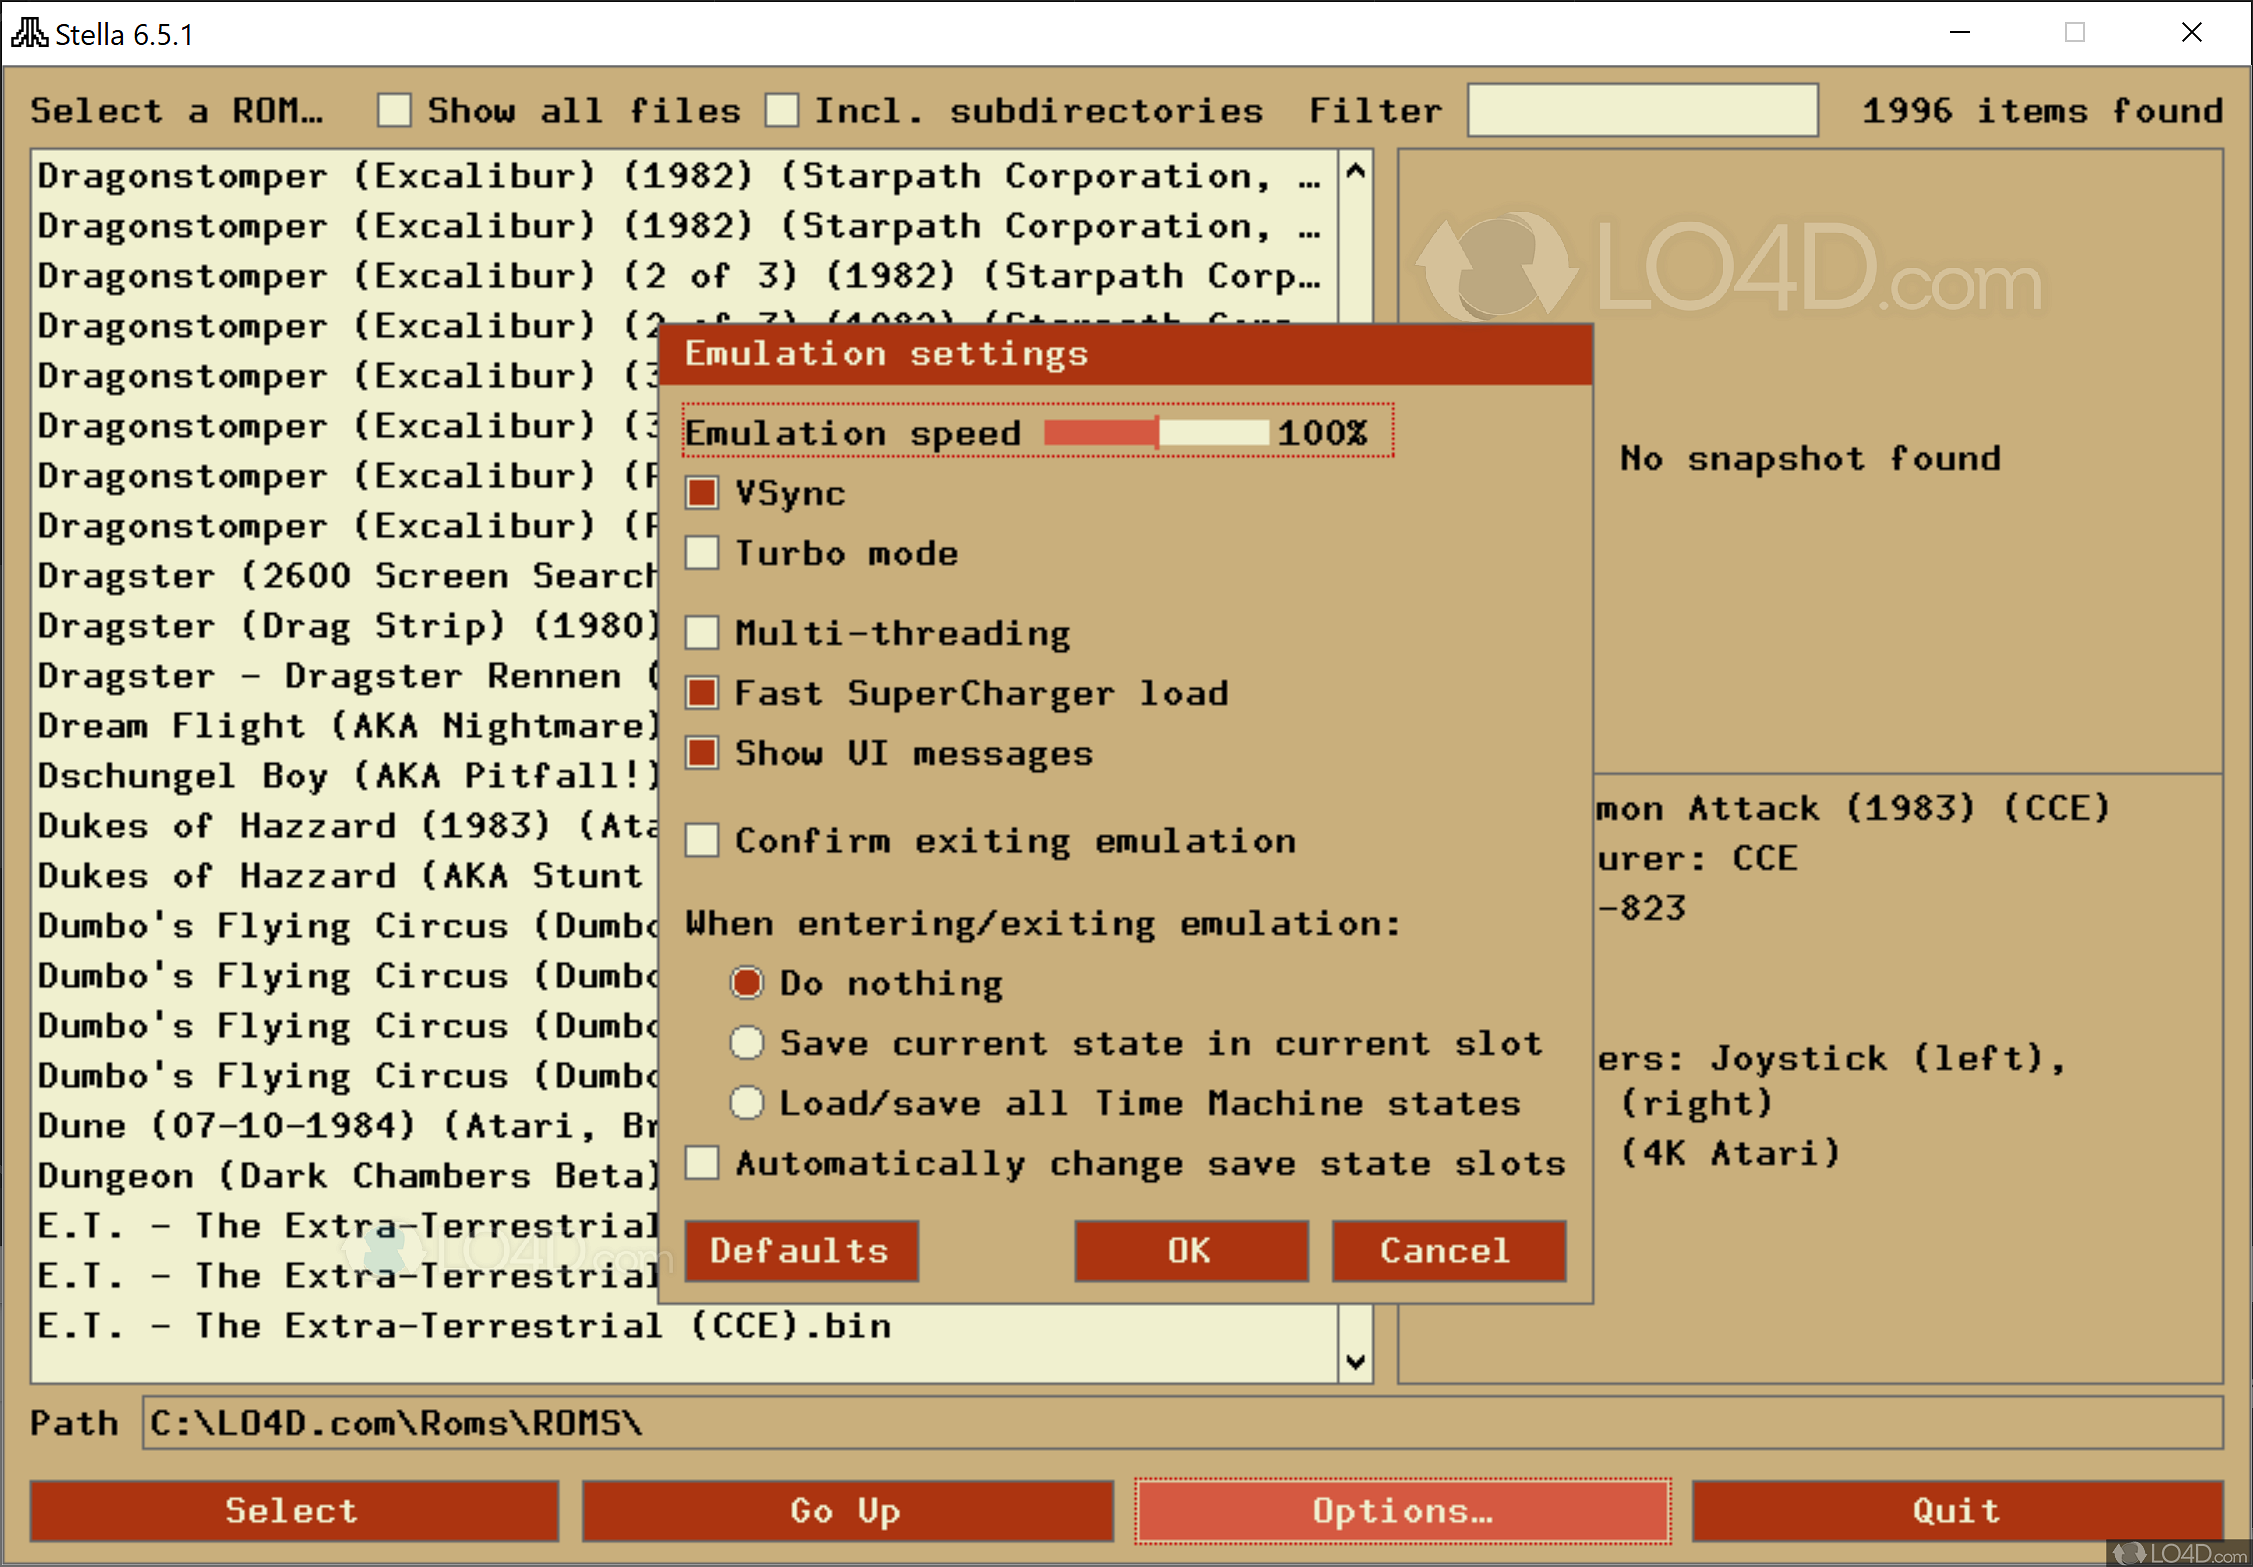Minimize the Stella window
The image size is (2253, 1567).
1959,33
